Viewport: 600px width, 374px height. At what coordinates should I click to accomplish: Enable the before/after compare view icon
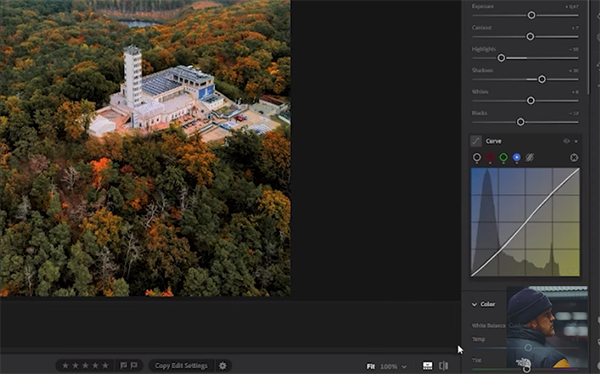(443, 366)
